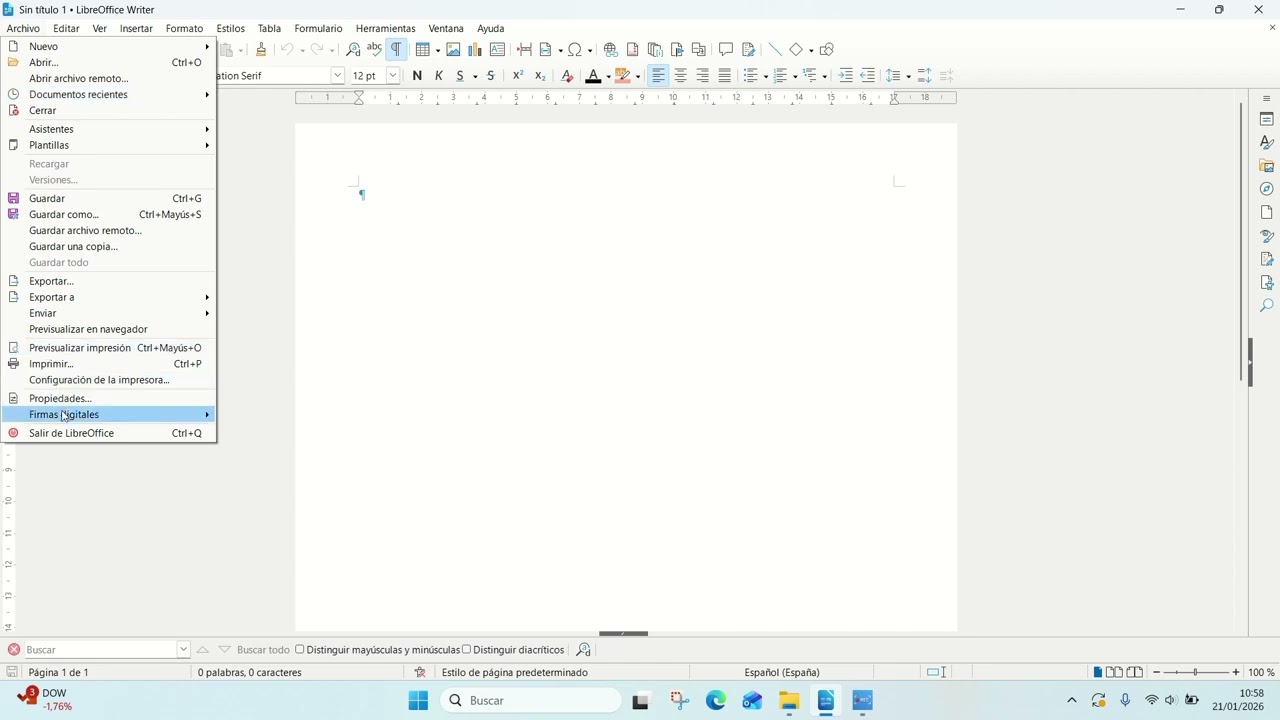
Task: Click Buscar todo button
Action: (x=263, y=650)
